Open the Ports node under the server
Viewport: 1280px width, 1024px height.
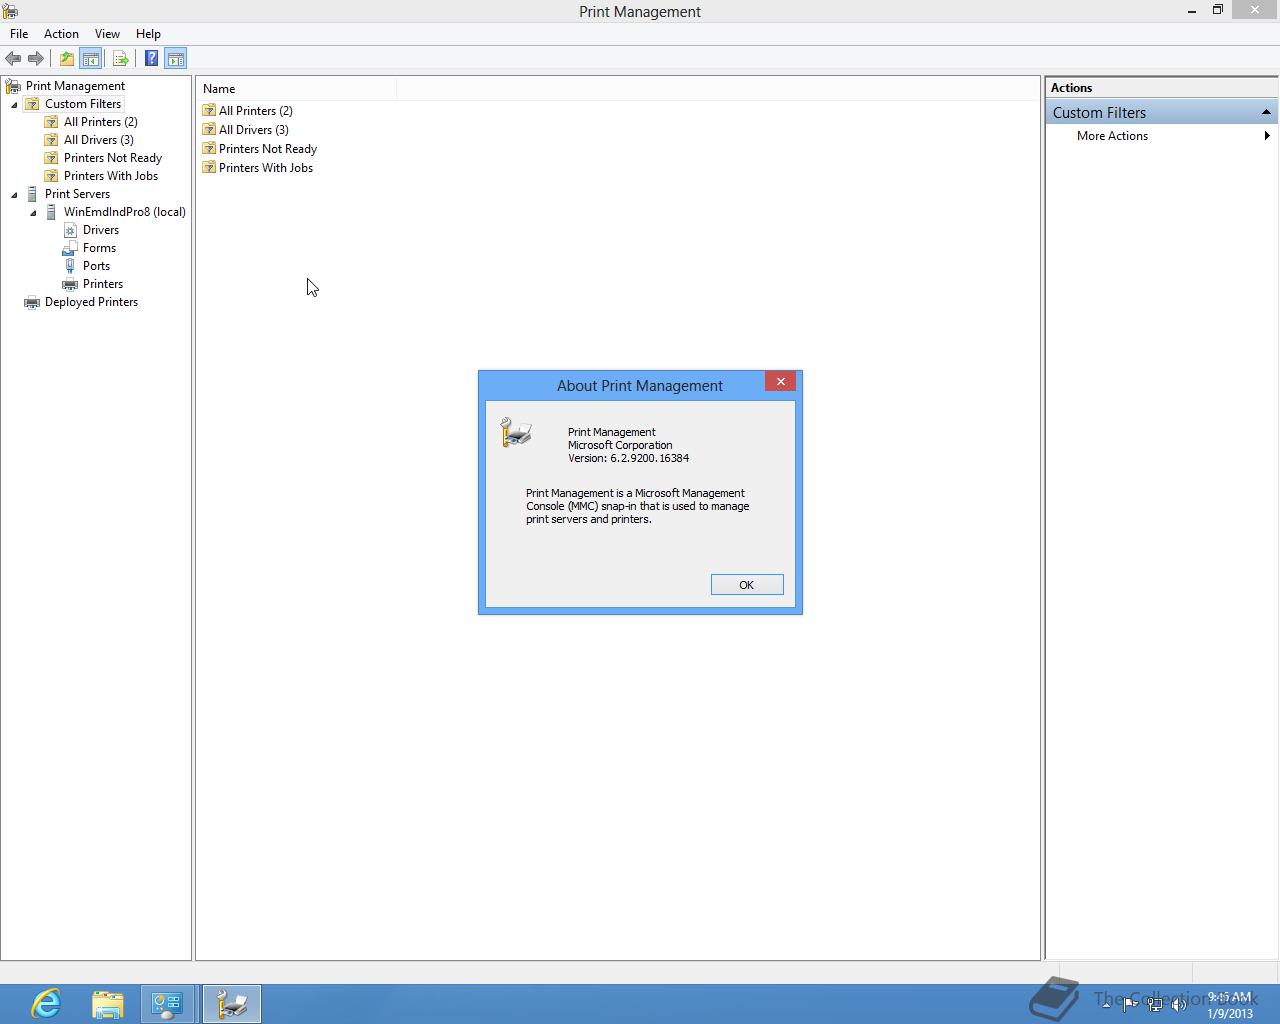(96, 266)
